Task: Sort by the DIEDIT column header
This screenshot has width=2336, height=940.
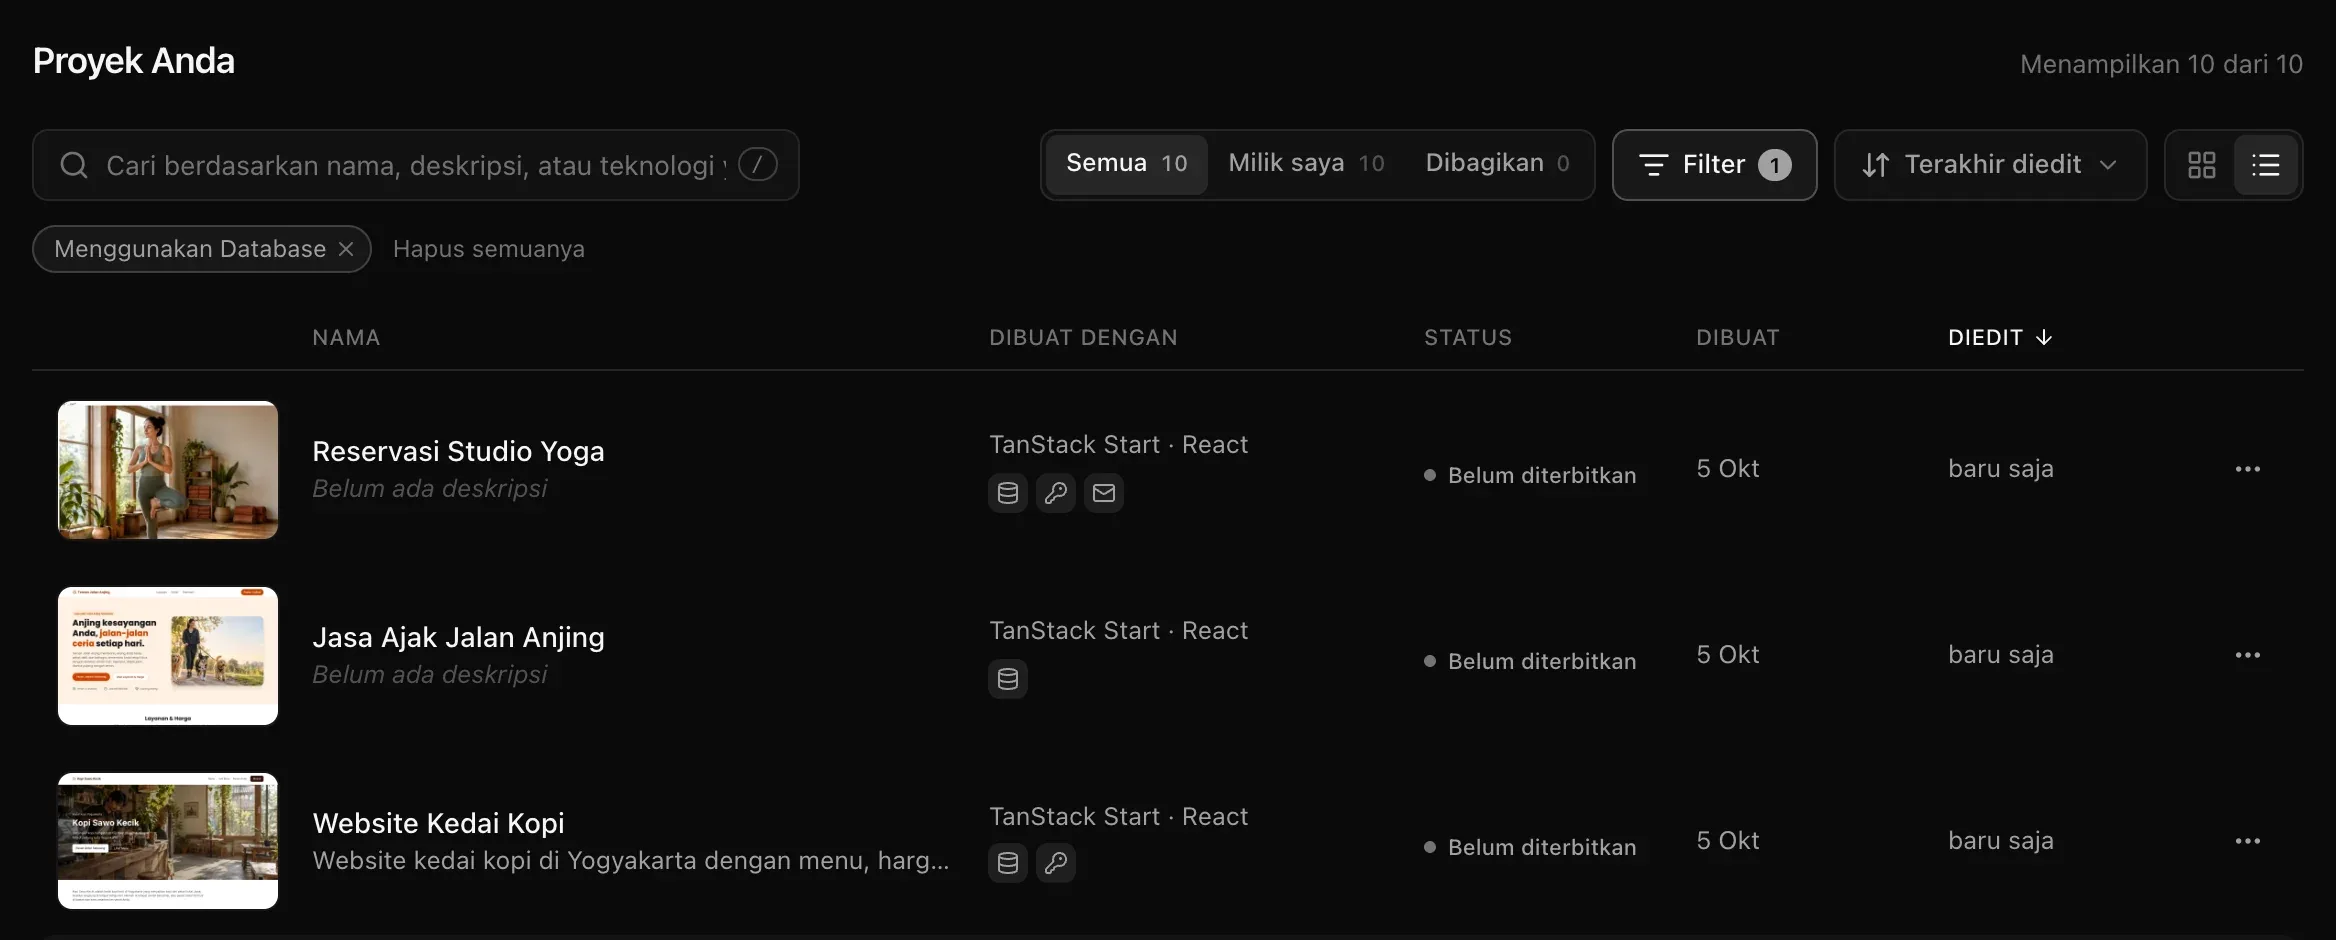Action: pyautogui.click(x=2000, y=338)
